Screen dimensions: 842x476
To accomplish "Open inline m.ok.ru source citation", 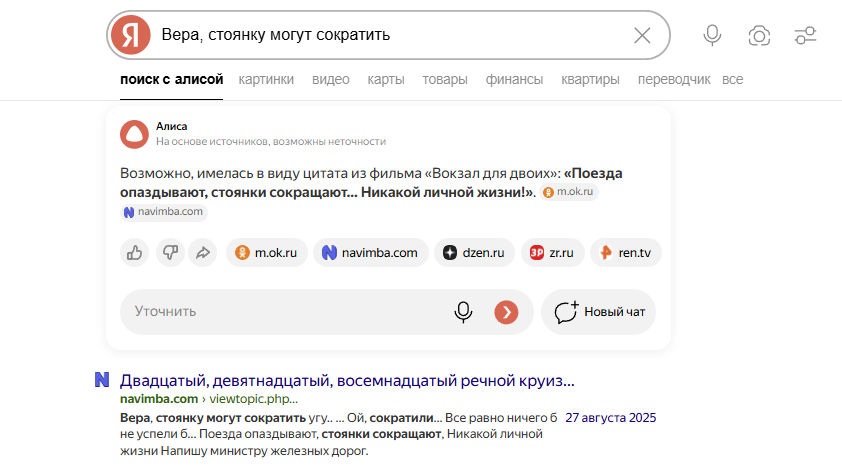I will click(x=569, y=192).
